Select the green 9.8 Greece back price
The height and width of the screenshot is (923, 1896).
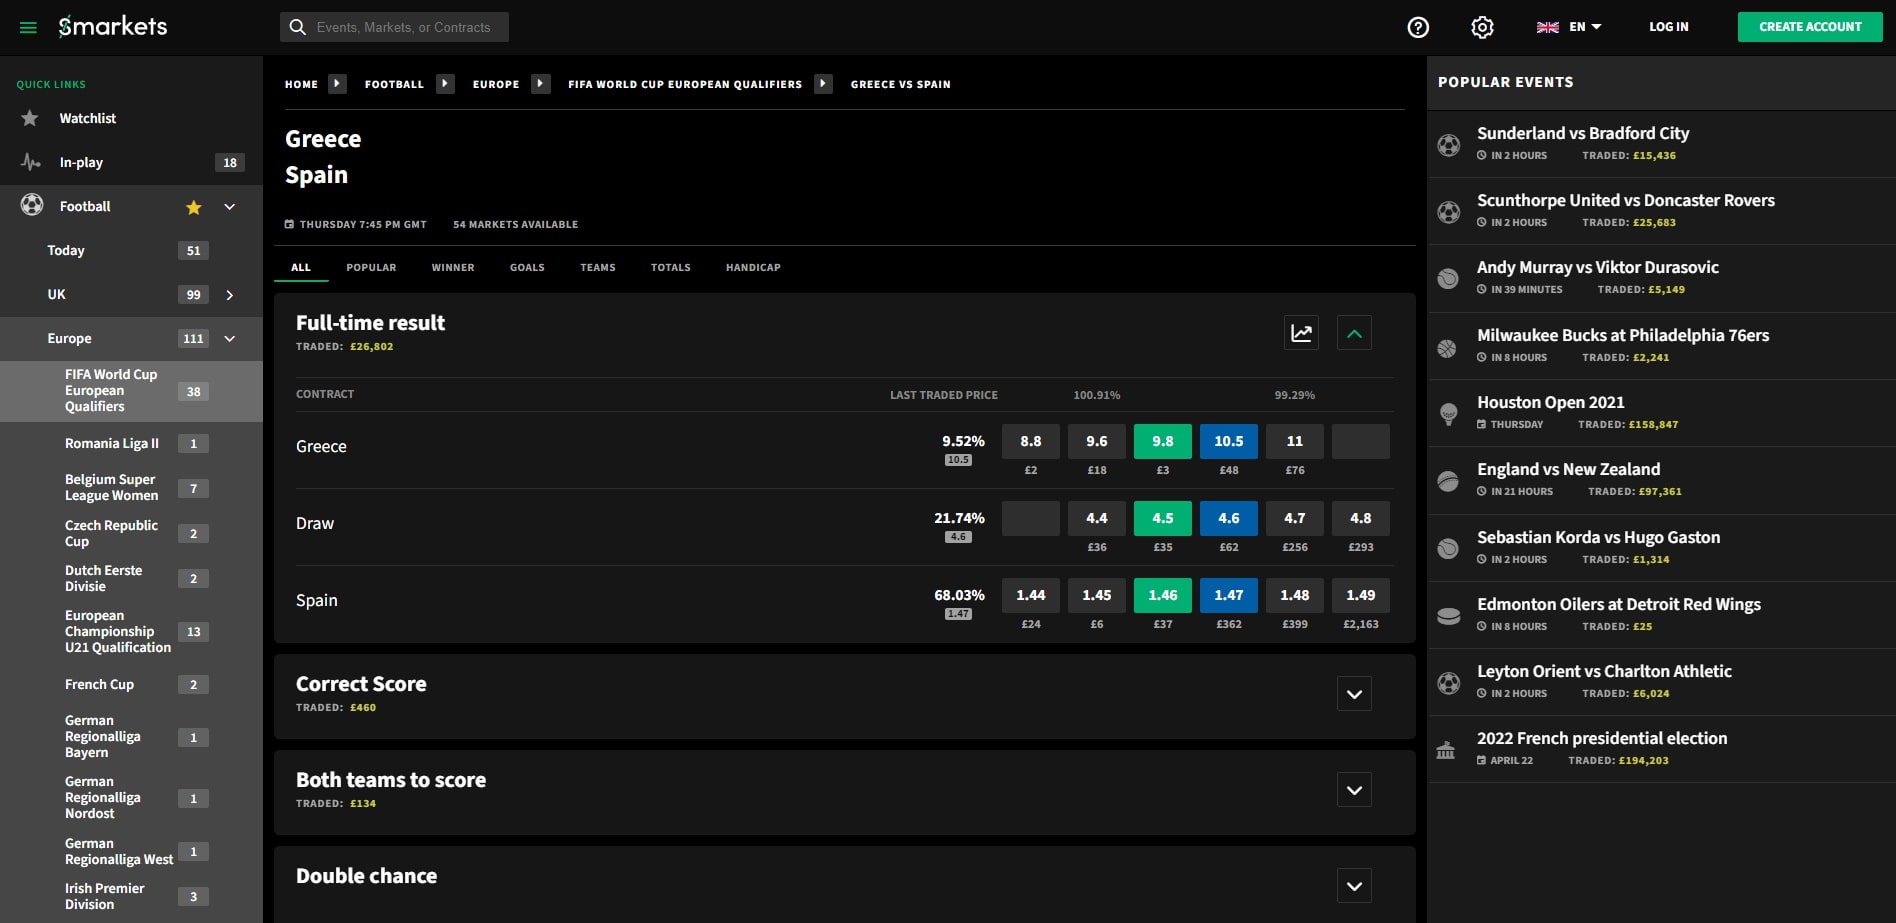[1162, 441]
